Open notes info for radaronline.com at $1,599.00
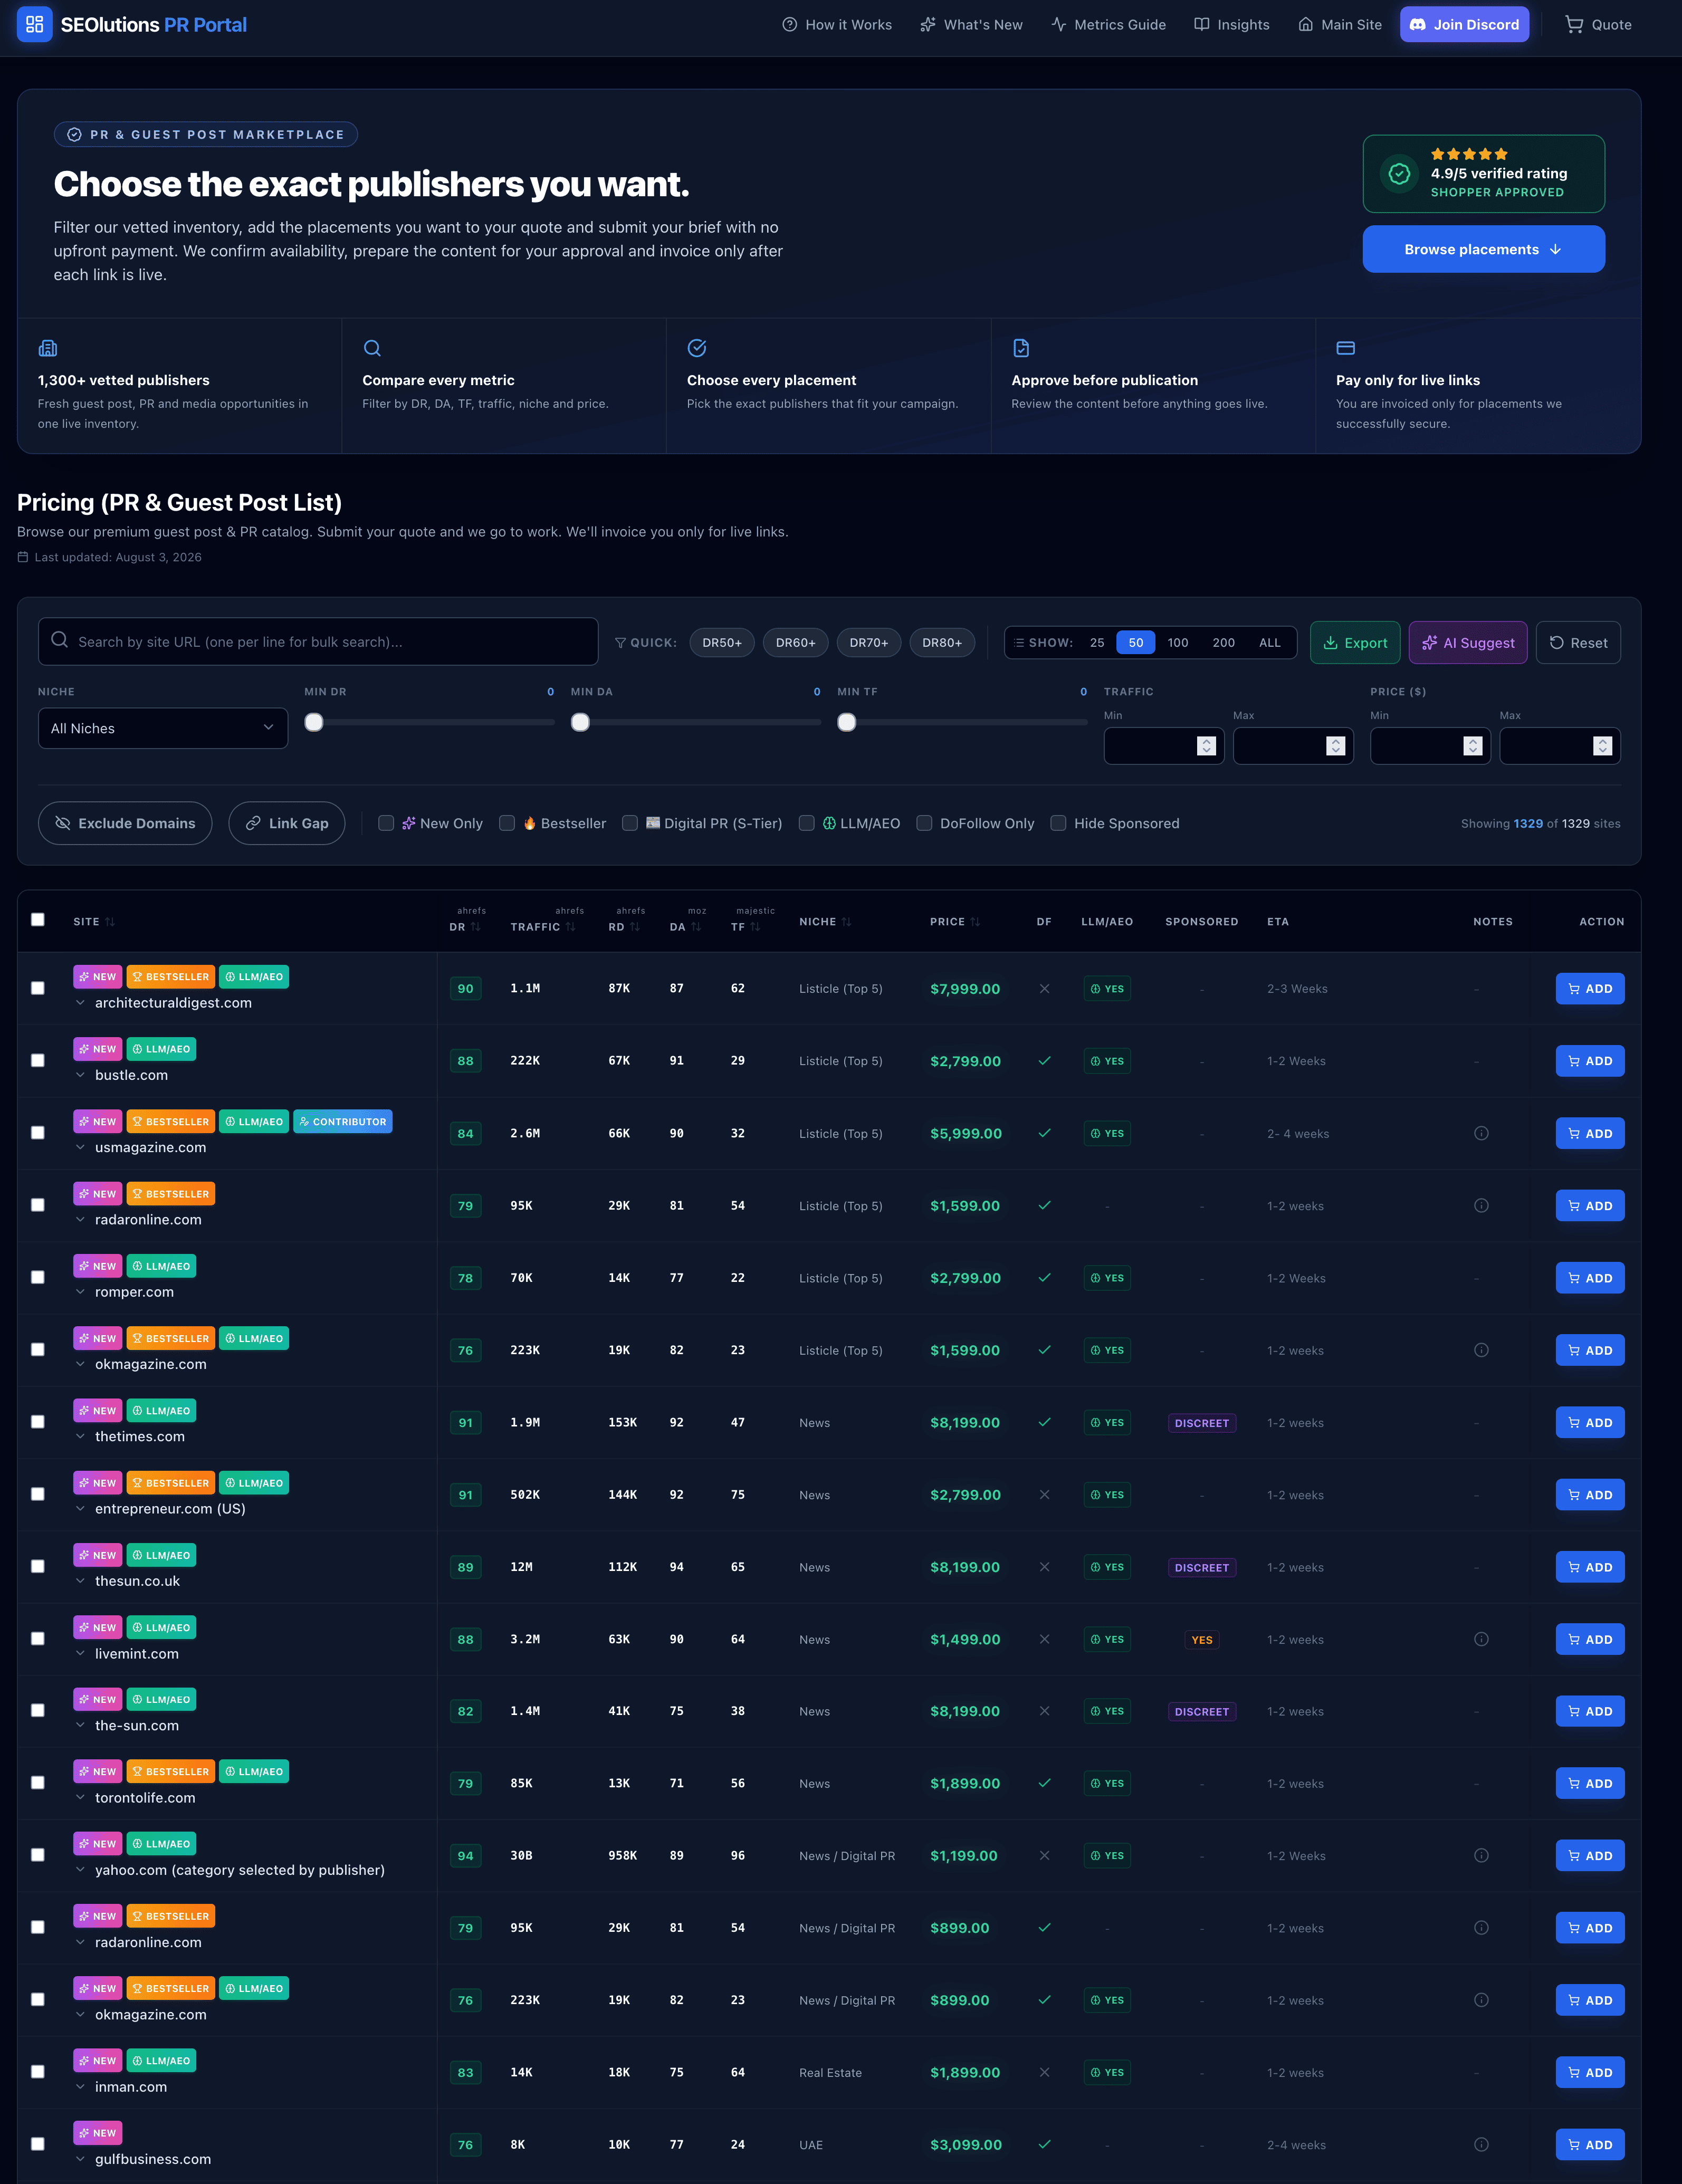This screenshot has width=1682, height=2184. click(1481, 1205)
